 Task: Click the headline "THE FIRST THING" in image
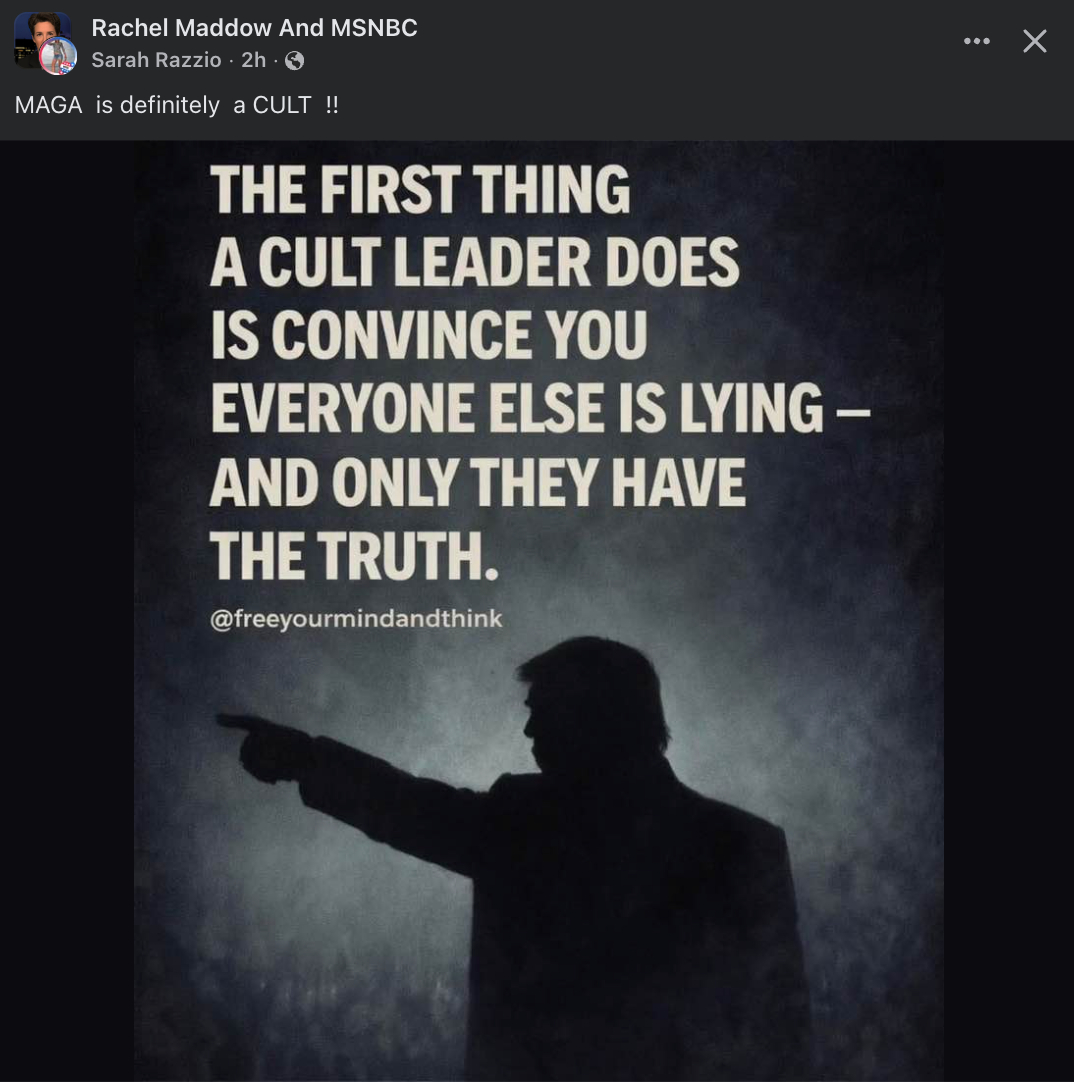420,188
